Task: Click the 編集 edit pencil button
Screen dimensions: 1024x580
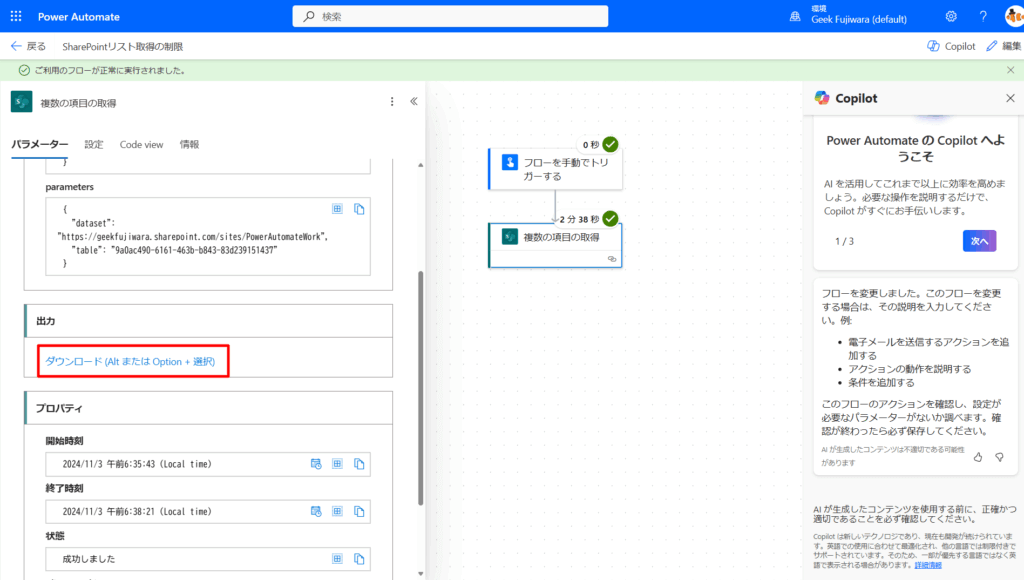Action: pyautogui.click(x=1004, y=46)
